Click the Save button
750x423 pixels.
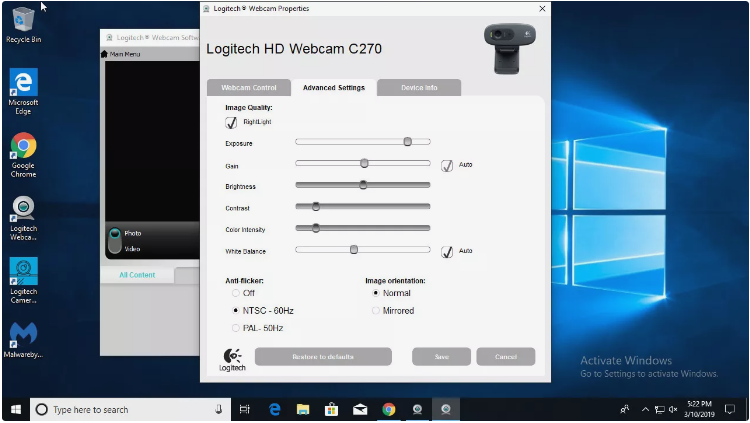(441, 356)
